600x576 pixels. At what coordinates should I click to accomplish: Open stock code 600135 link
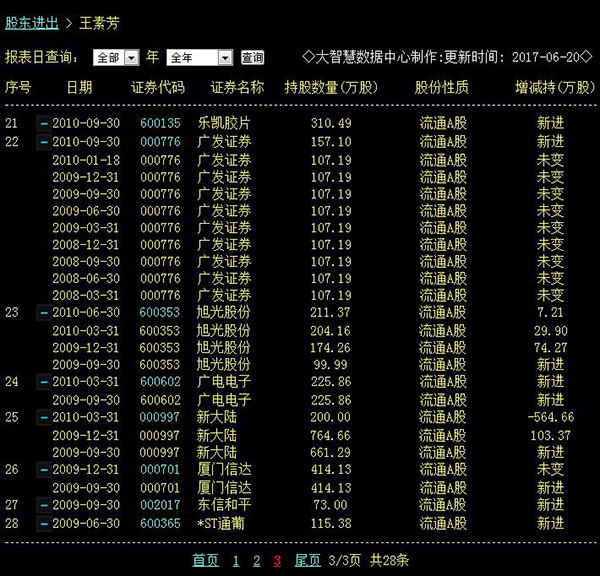[x=160, y=123]
